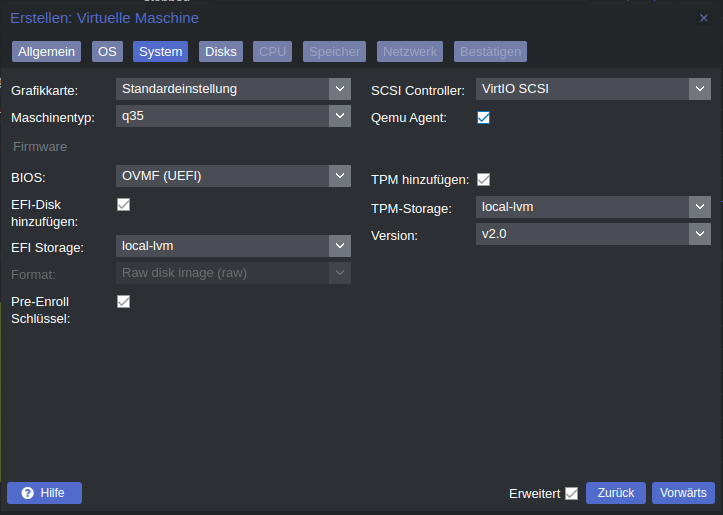Expand the EFI Storage local-lvm dropdown
The height and width of the screenshot is (515, 723).
(x=340, y=246)
